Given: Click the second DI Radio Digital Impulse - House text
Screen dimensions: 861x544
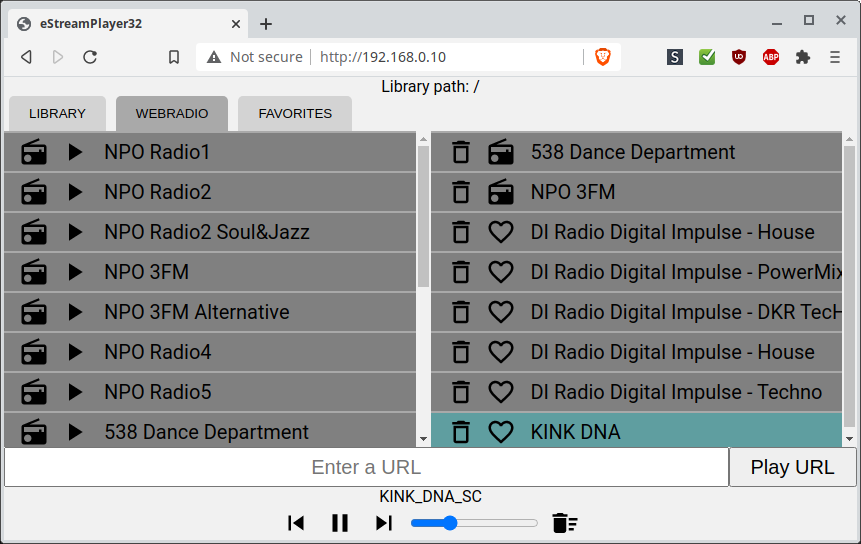Looking at the screenshot, I should pos(673,352).
